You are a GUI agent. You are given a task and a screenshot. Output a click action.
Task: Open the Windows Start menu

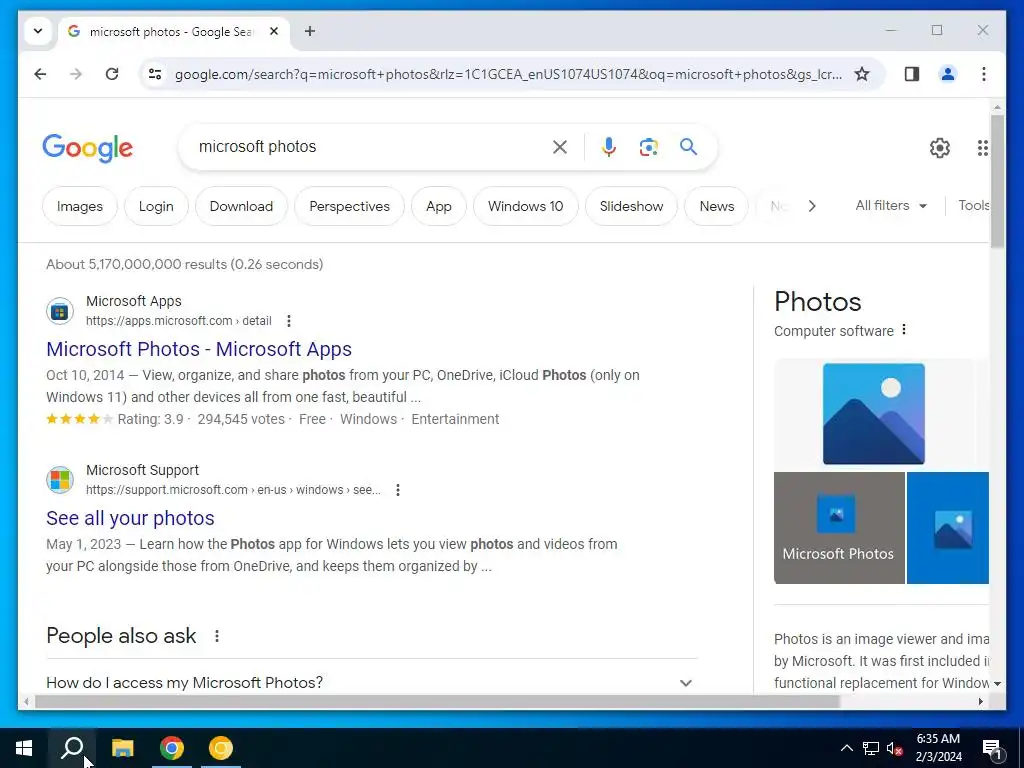pyautogui.click(x=24, y=748)
